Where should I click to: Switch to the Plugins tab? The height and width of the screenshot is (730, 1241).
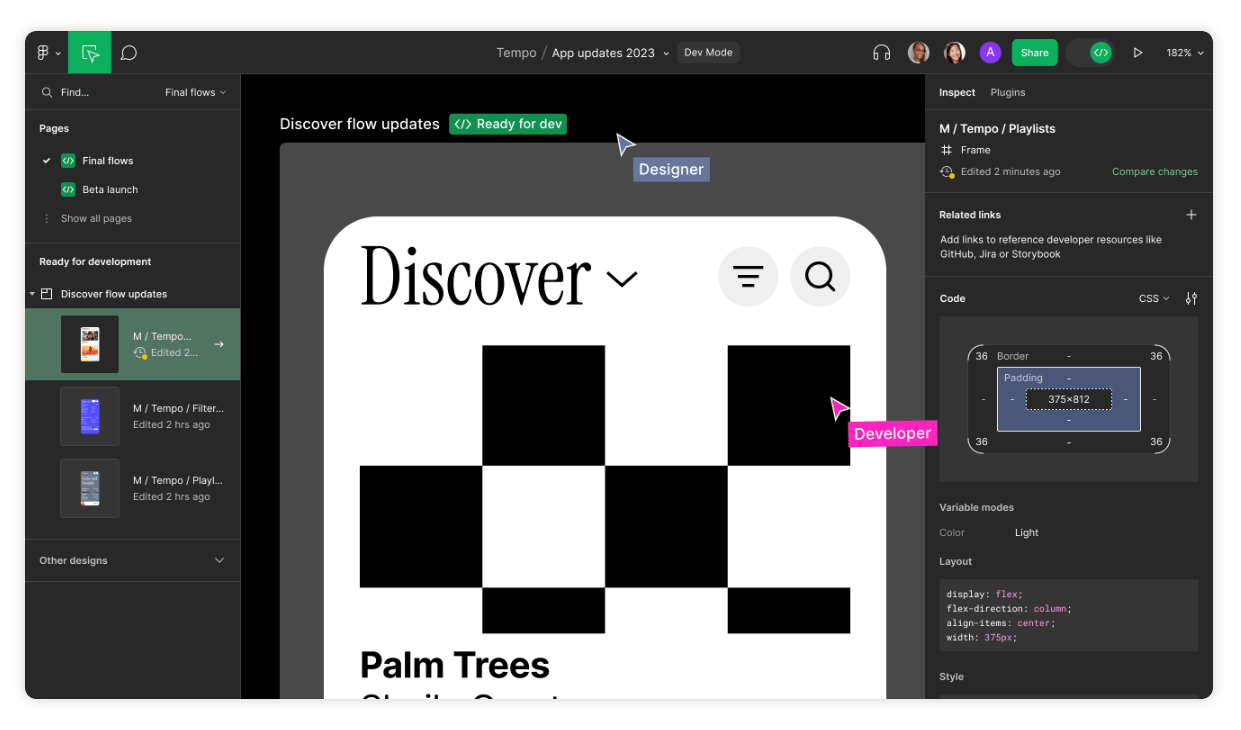1008,92
